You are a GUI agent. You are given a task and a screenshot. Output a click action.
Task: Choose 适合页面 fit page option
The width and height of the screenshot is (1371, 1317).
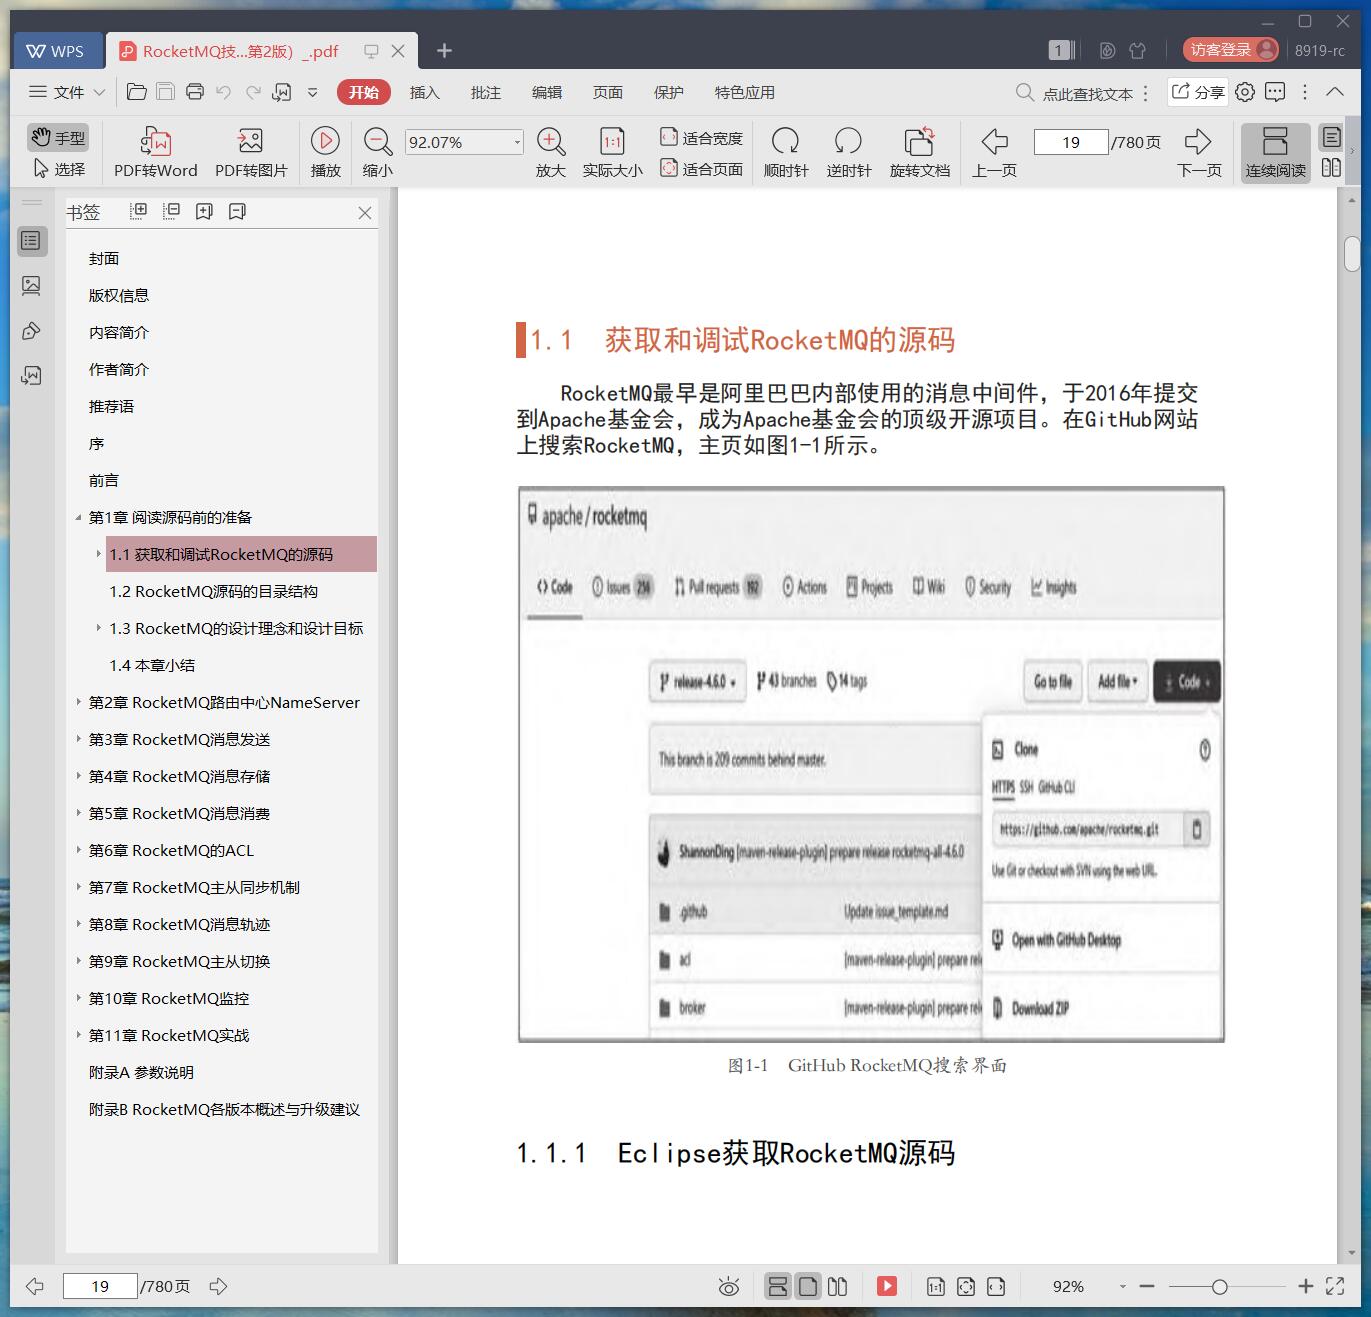pos(701,169)
